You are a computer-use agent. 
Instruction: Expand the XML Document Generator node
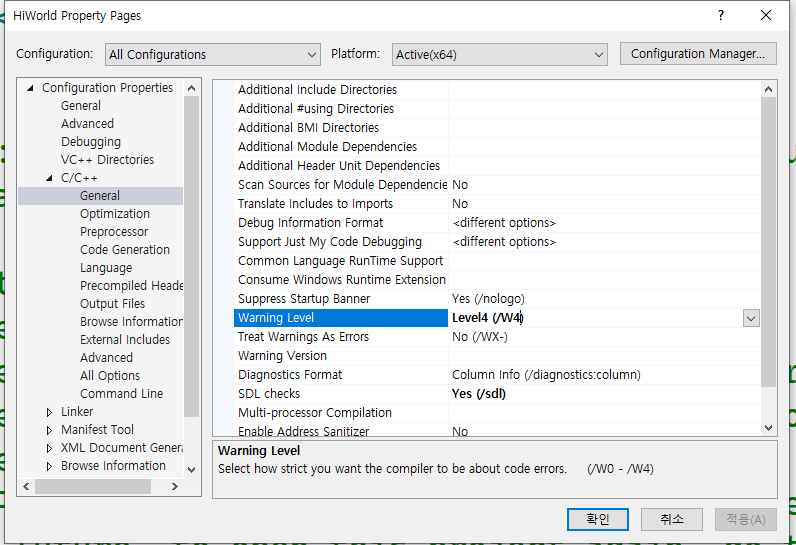coord(49,448)
